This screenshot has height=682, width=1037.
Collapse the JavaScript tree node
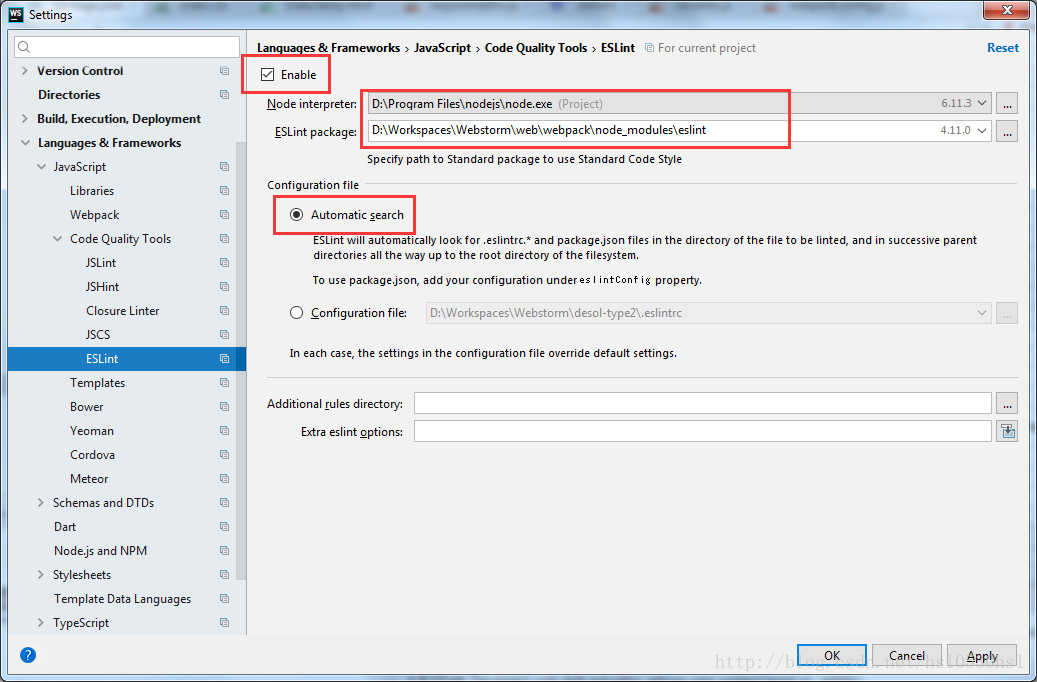pos(42,167)
